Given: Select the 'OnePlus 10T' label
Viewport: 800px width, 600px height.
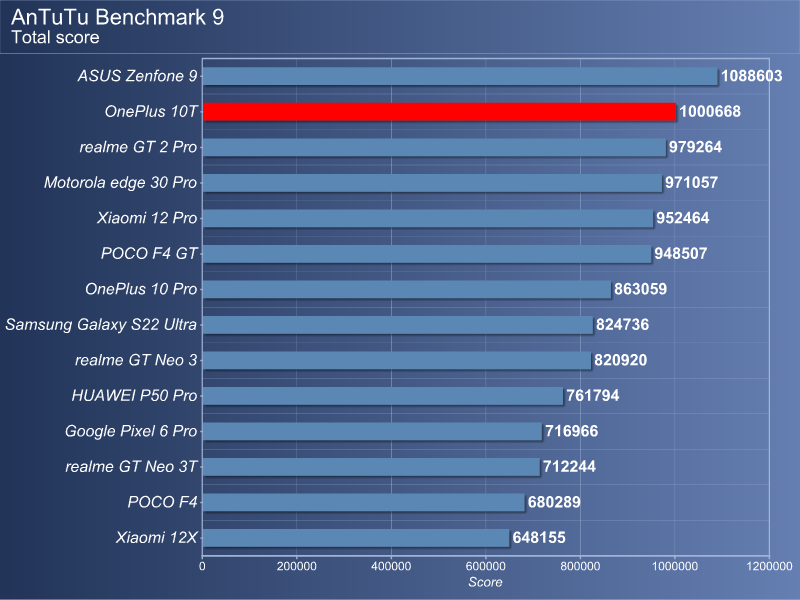Looking at the screenshot, I should (x=151, y=112).
